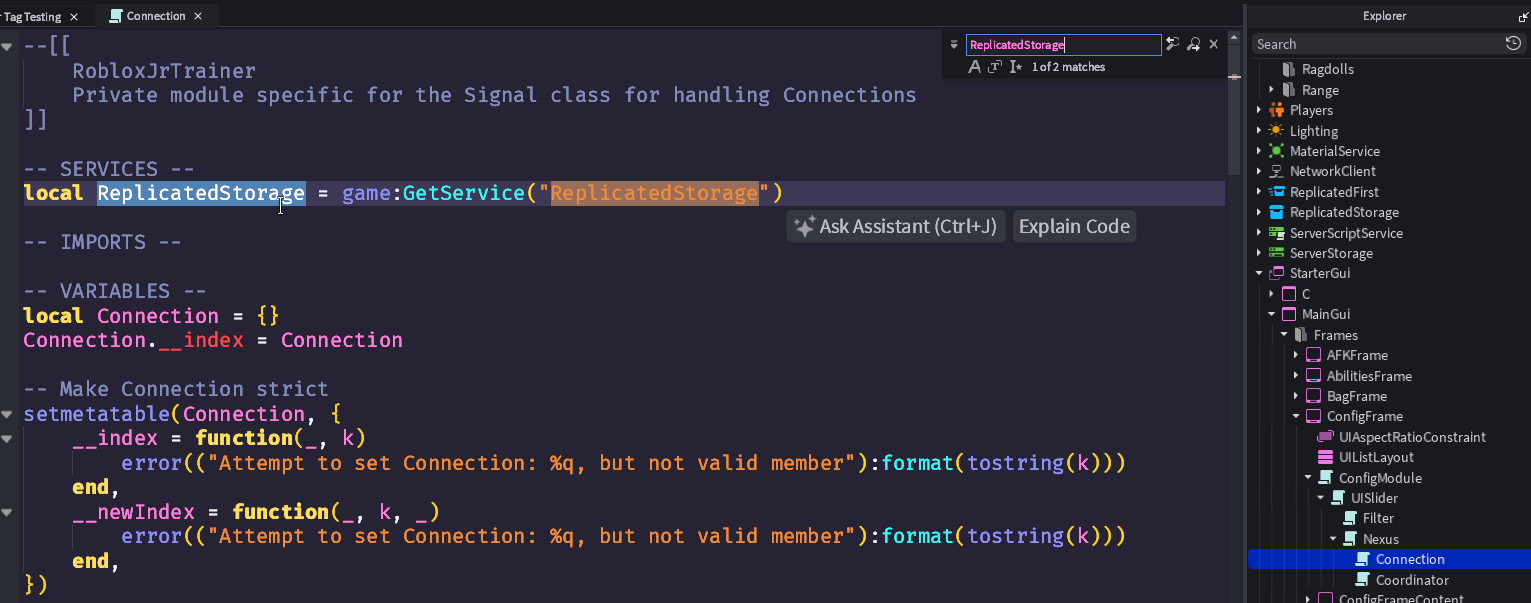The width and height of the screenshot is (1531, 603).
Task: Toggle match case in the find widget
Action: 975,65
